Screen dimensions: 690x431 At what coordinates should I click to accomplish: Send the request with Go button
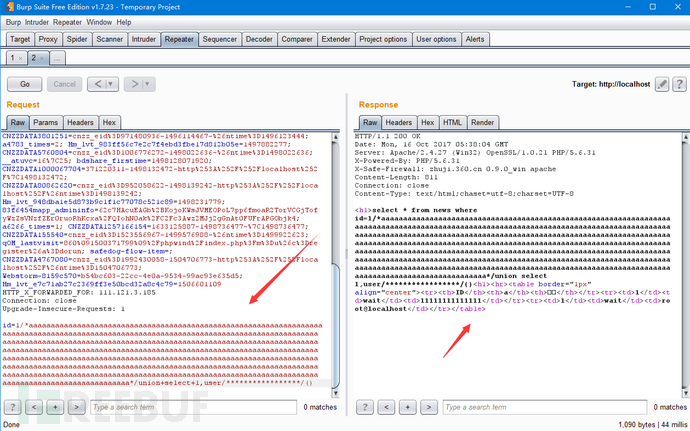25,84
